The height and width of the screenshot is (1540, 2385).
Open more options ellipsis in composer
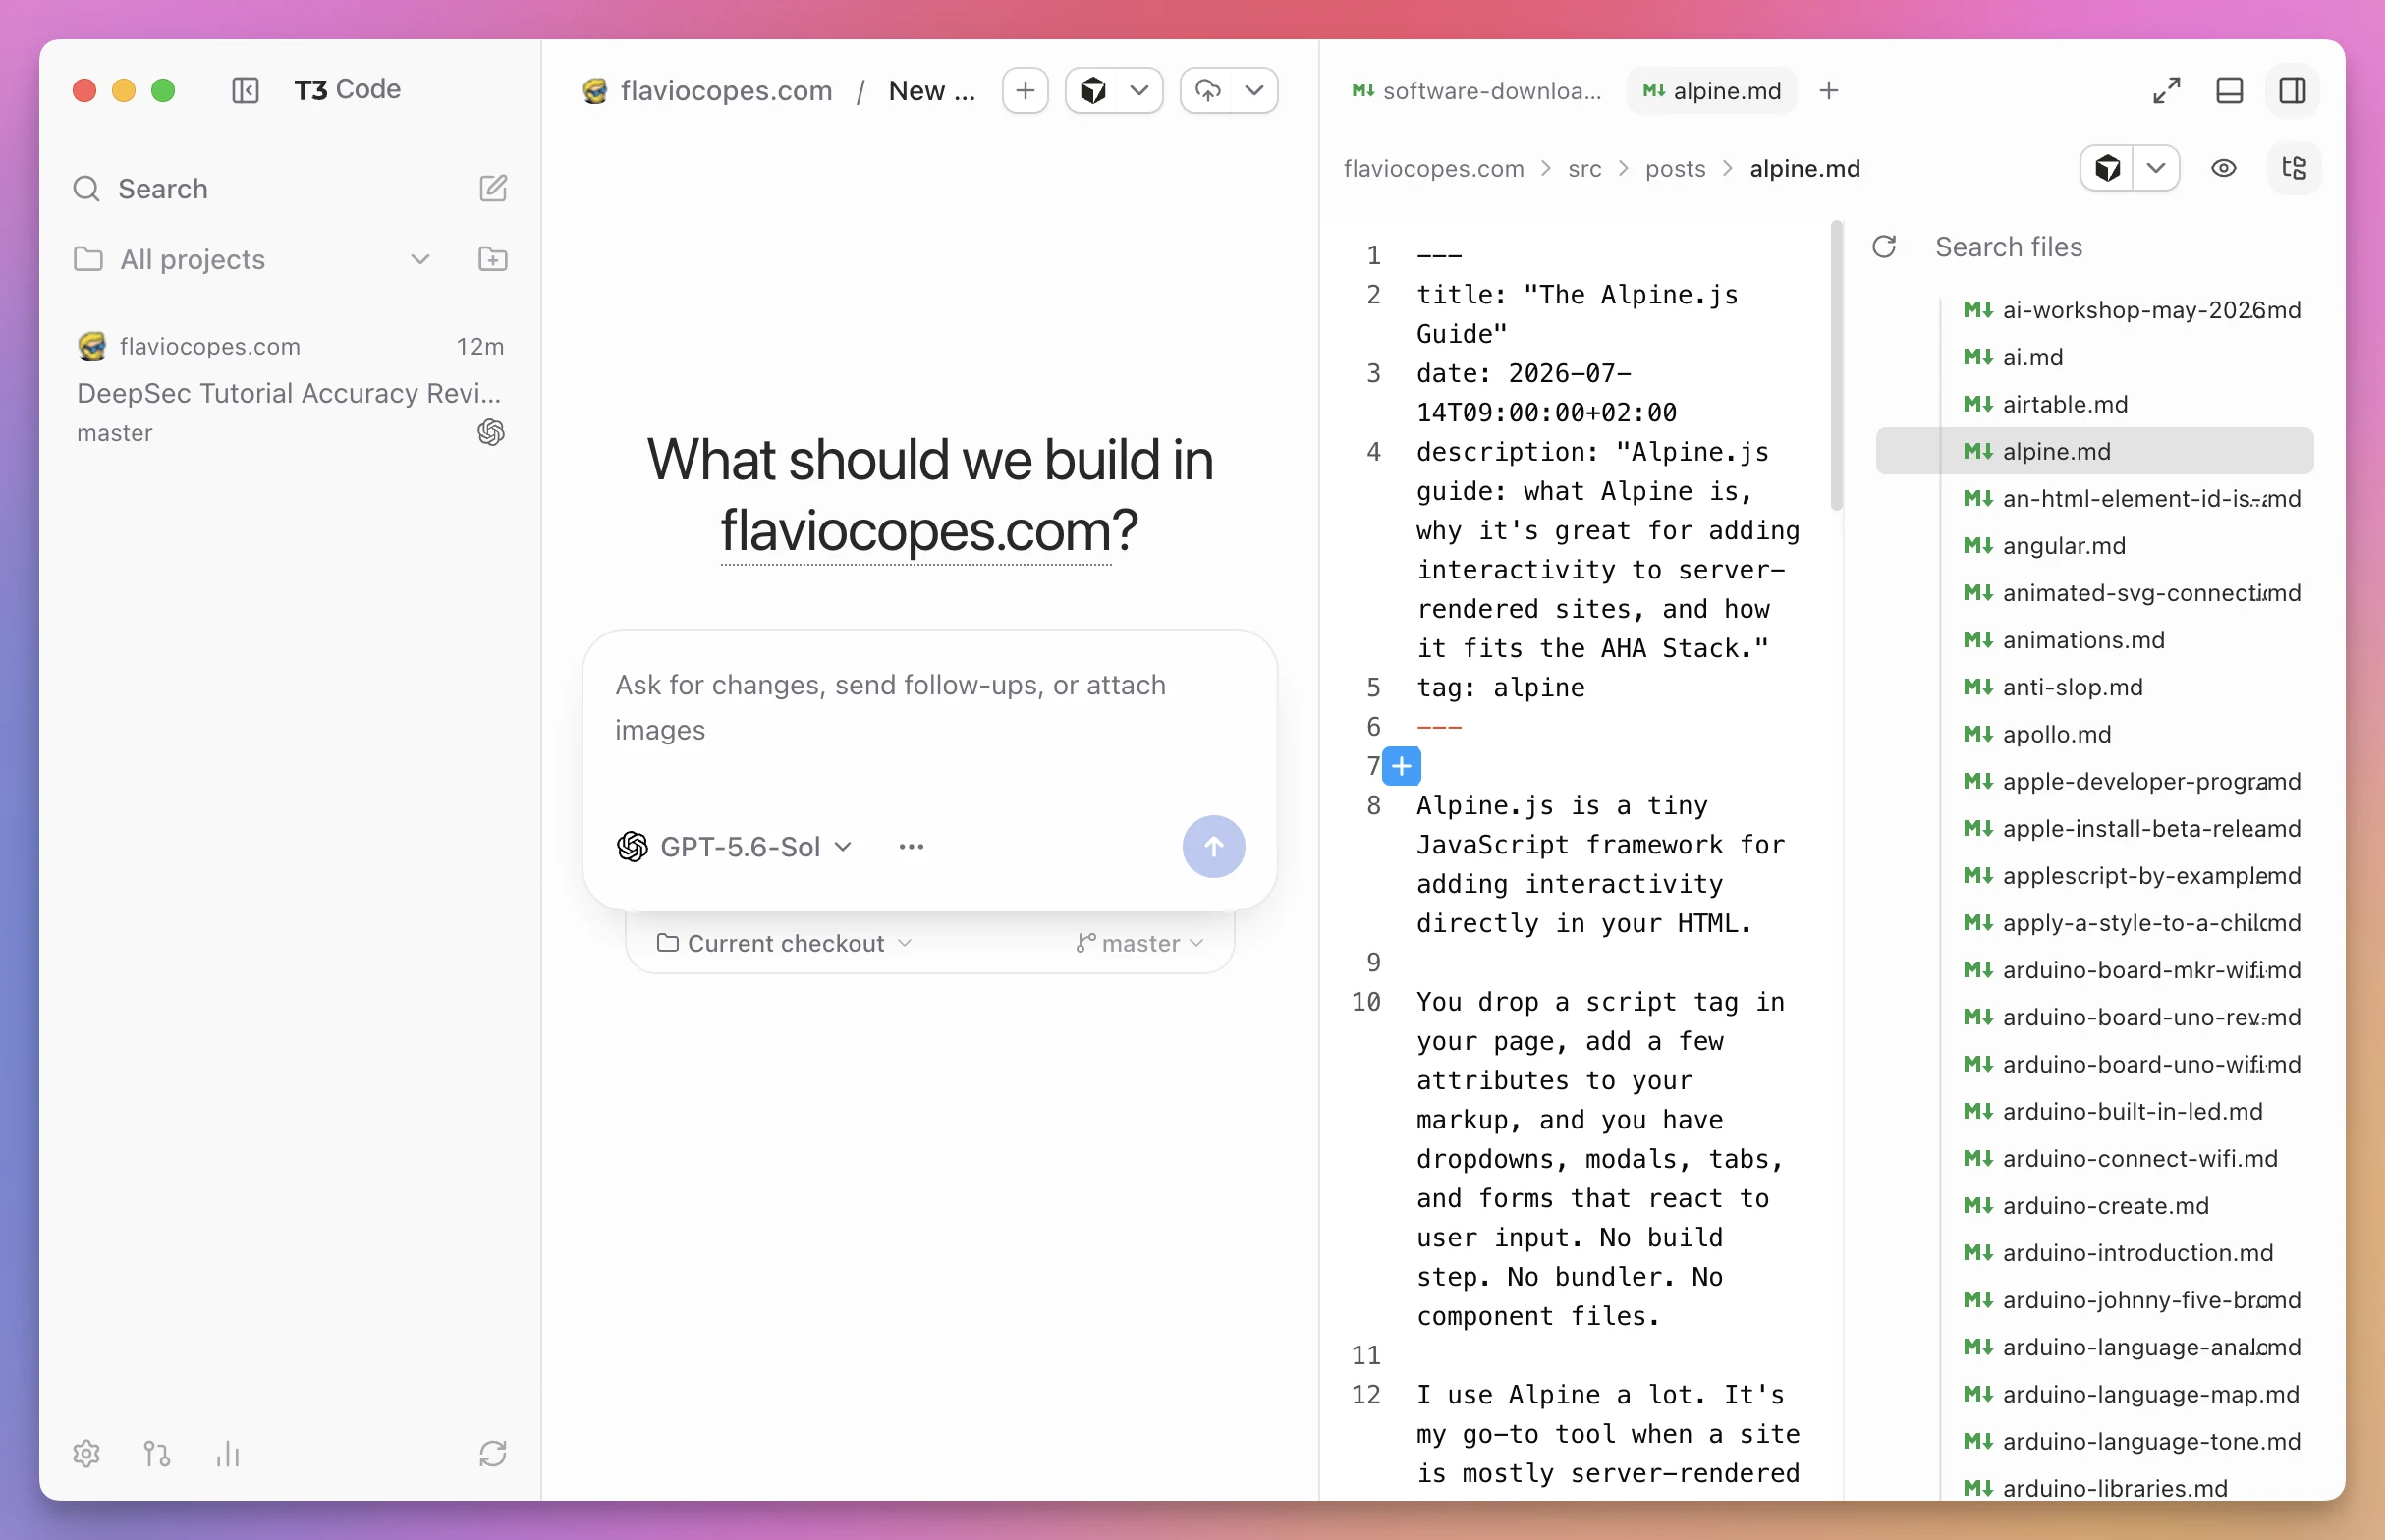(911, 846)
